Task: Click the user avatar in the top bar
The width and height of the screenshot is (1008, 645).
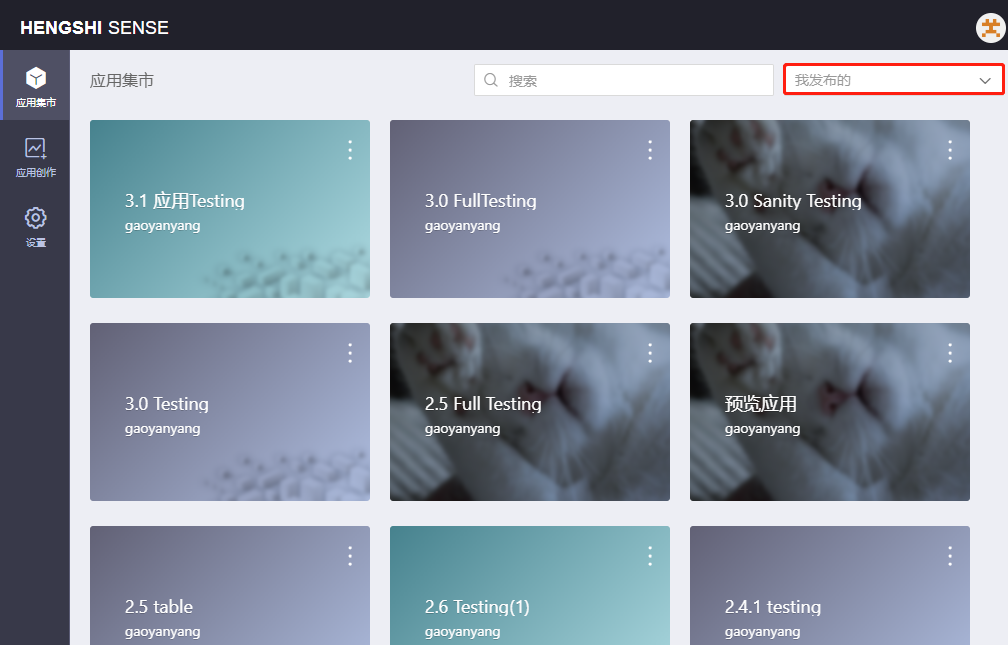Action: pyautogui.click(x=990, y=28)
